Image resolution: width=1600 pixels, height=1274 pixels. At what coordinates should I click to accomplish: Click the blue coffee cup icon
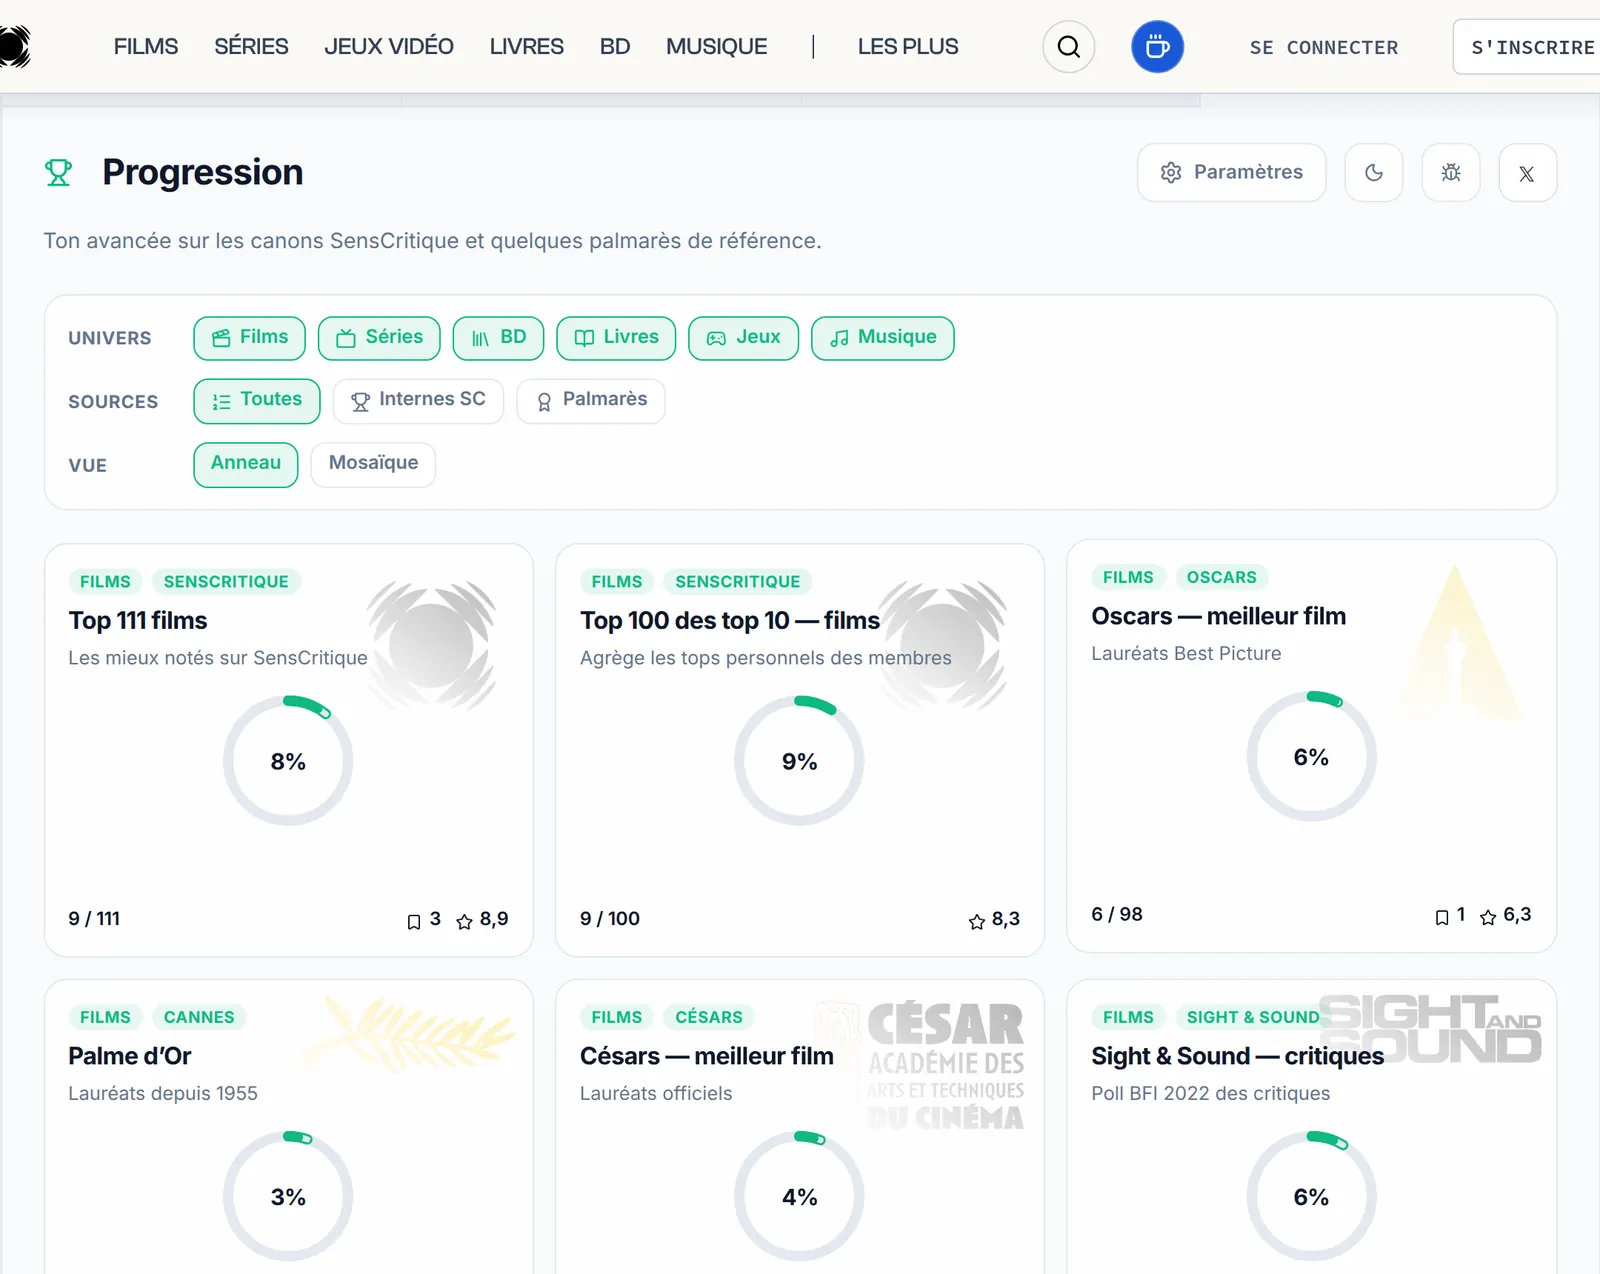coord(1157,47)
